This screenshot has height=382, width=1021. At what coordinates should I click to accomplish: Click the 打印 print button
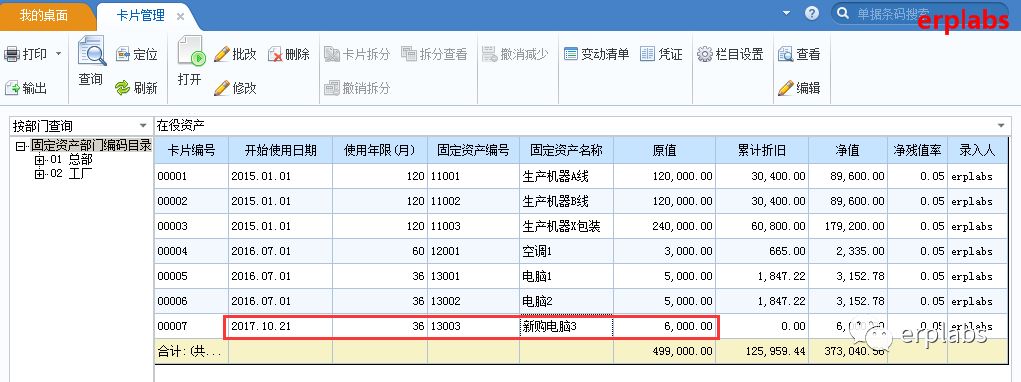tap(25, 54)
